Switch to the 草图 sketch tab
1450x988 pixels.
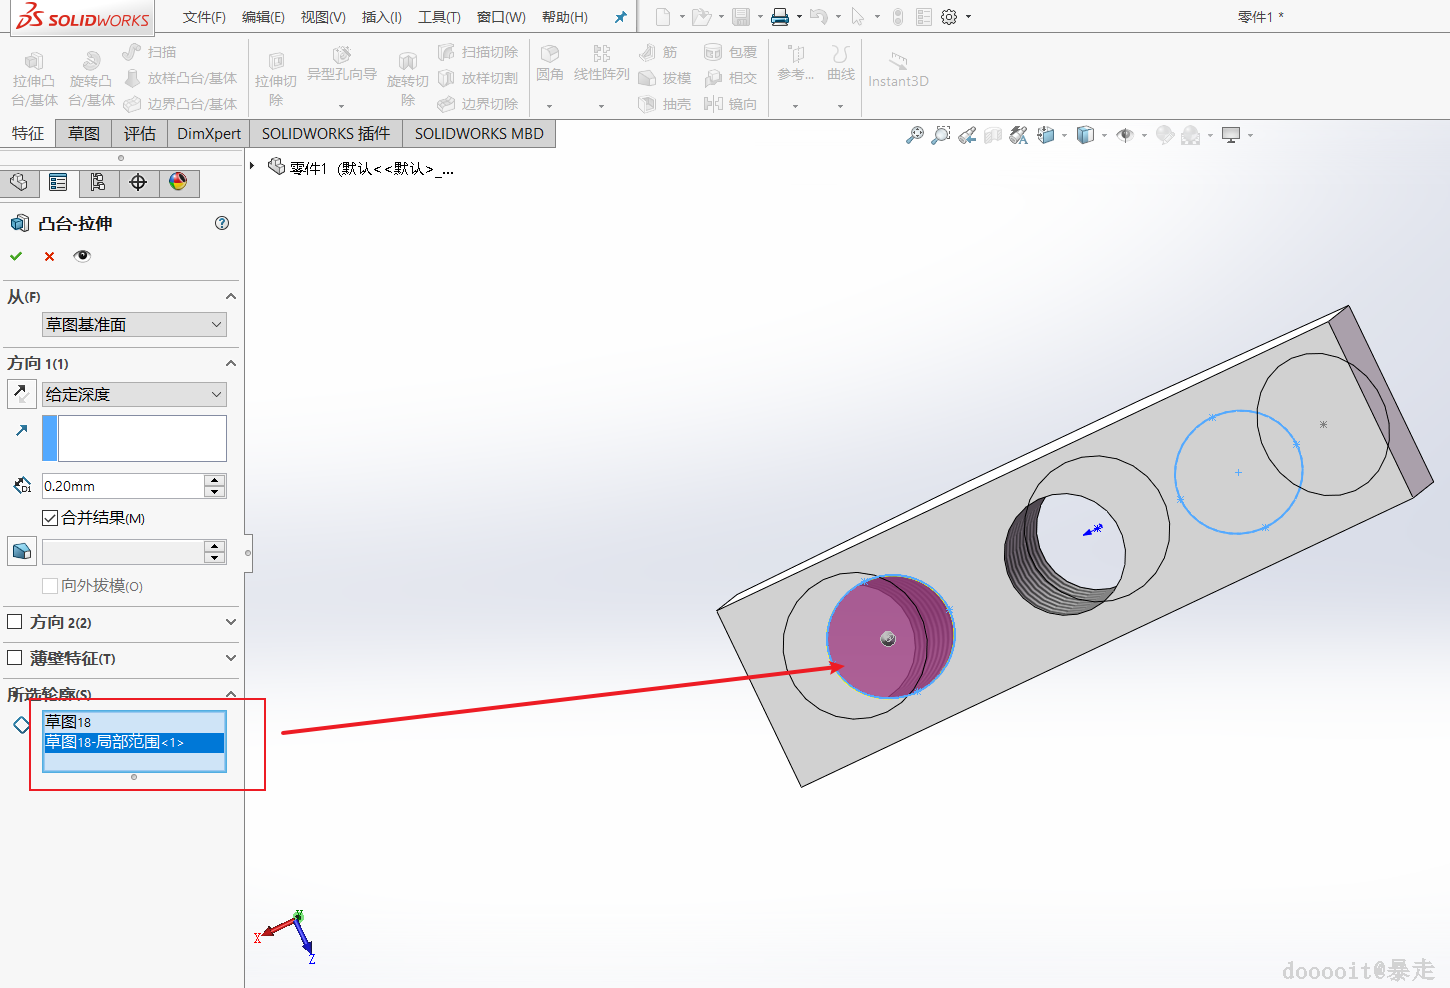(x=84, y=134)
